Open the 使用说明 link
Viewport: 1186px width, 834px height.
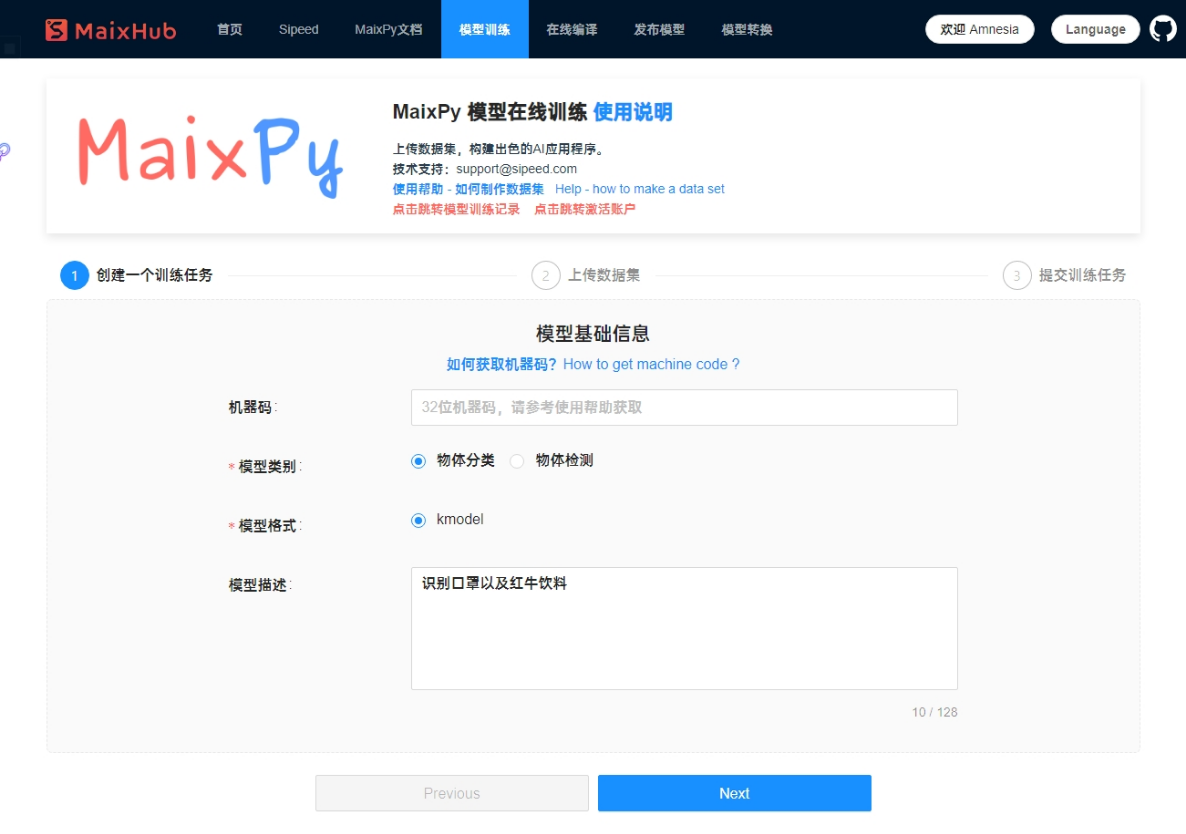633,112
